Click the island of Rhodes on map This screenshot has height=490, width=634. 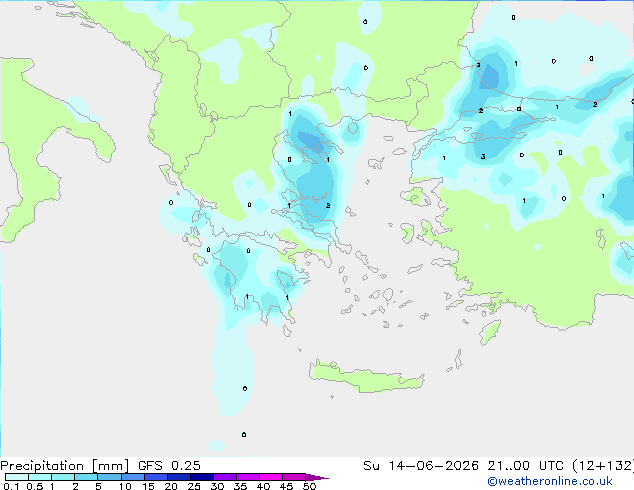pyautogui.click(x=490, y=332)
